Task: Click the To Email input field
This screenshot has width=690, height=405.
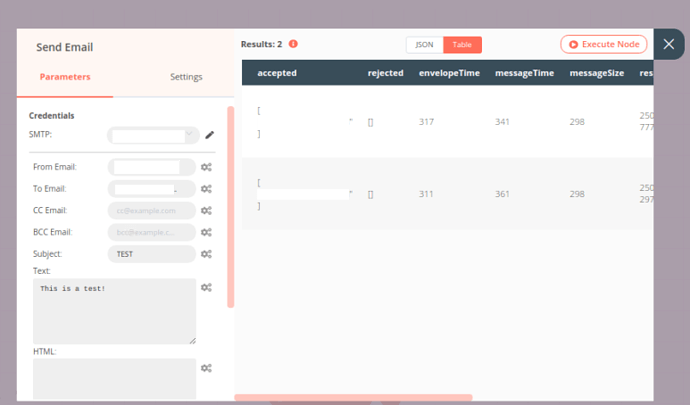Action: coord(151,188)
